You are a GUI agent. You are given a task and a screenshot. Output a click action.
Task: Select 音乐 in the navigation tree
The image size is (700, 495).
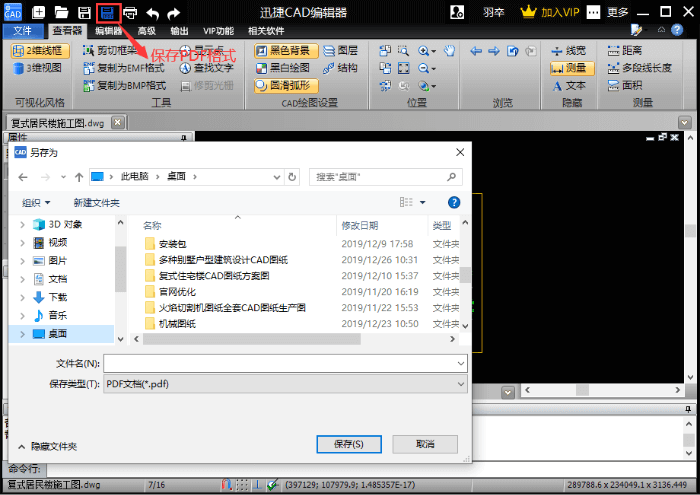[57, 316]
